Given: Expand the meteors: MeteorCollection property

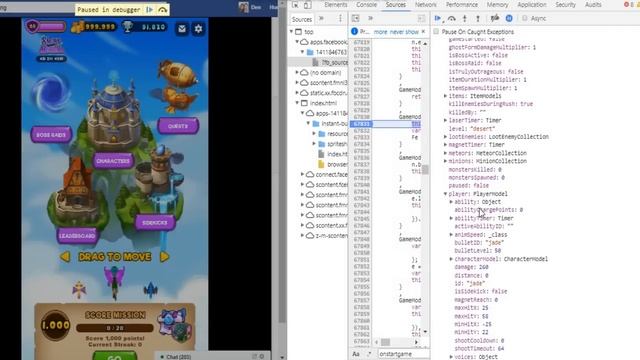Looking at the screenshot, I should pos(445,153).
